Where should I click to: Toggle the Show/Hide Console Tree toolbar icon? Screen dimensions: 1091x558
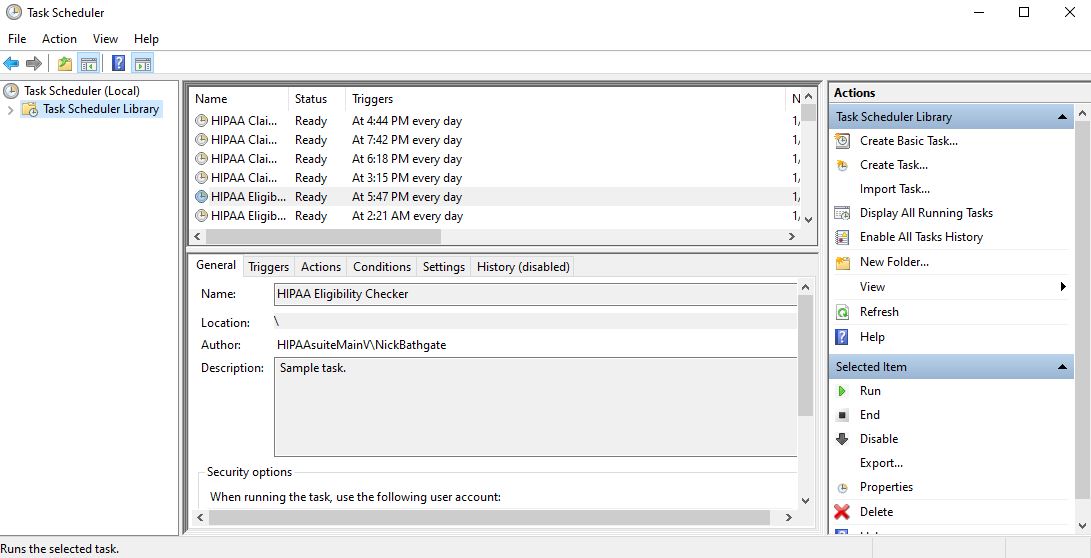[x=88, y=64]
